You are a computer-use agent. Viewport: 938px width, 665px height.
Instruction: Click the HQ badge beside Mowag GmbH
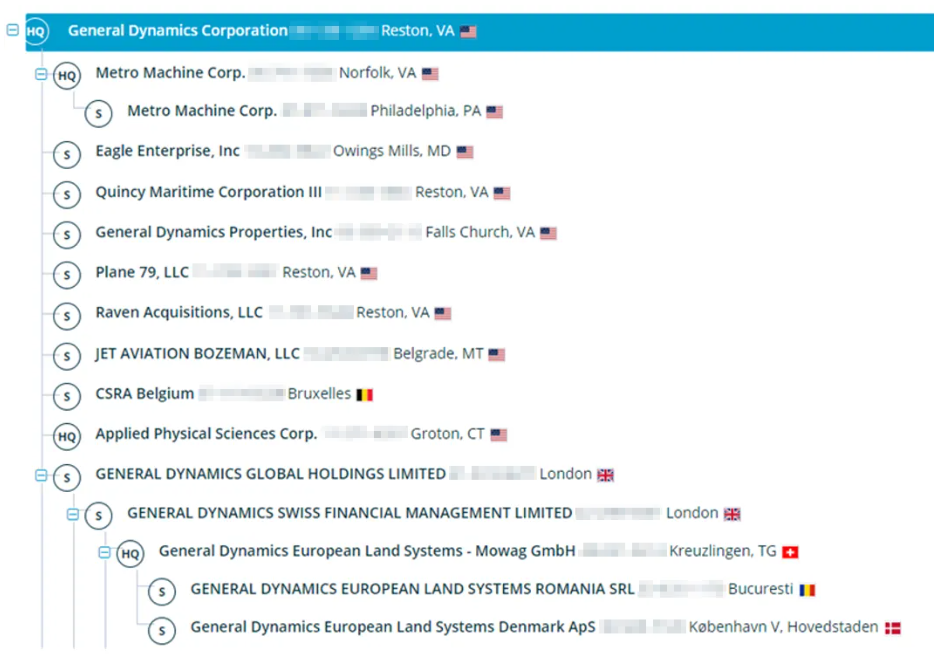(x=130, y=554)
